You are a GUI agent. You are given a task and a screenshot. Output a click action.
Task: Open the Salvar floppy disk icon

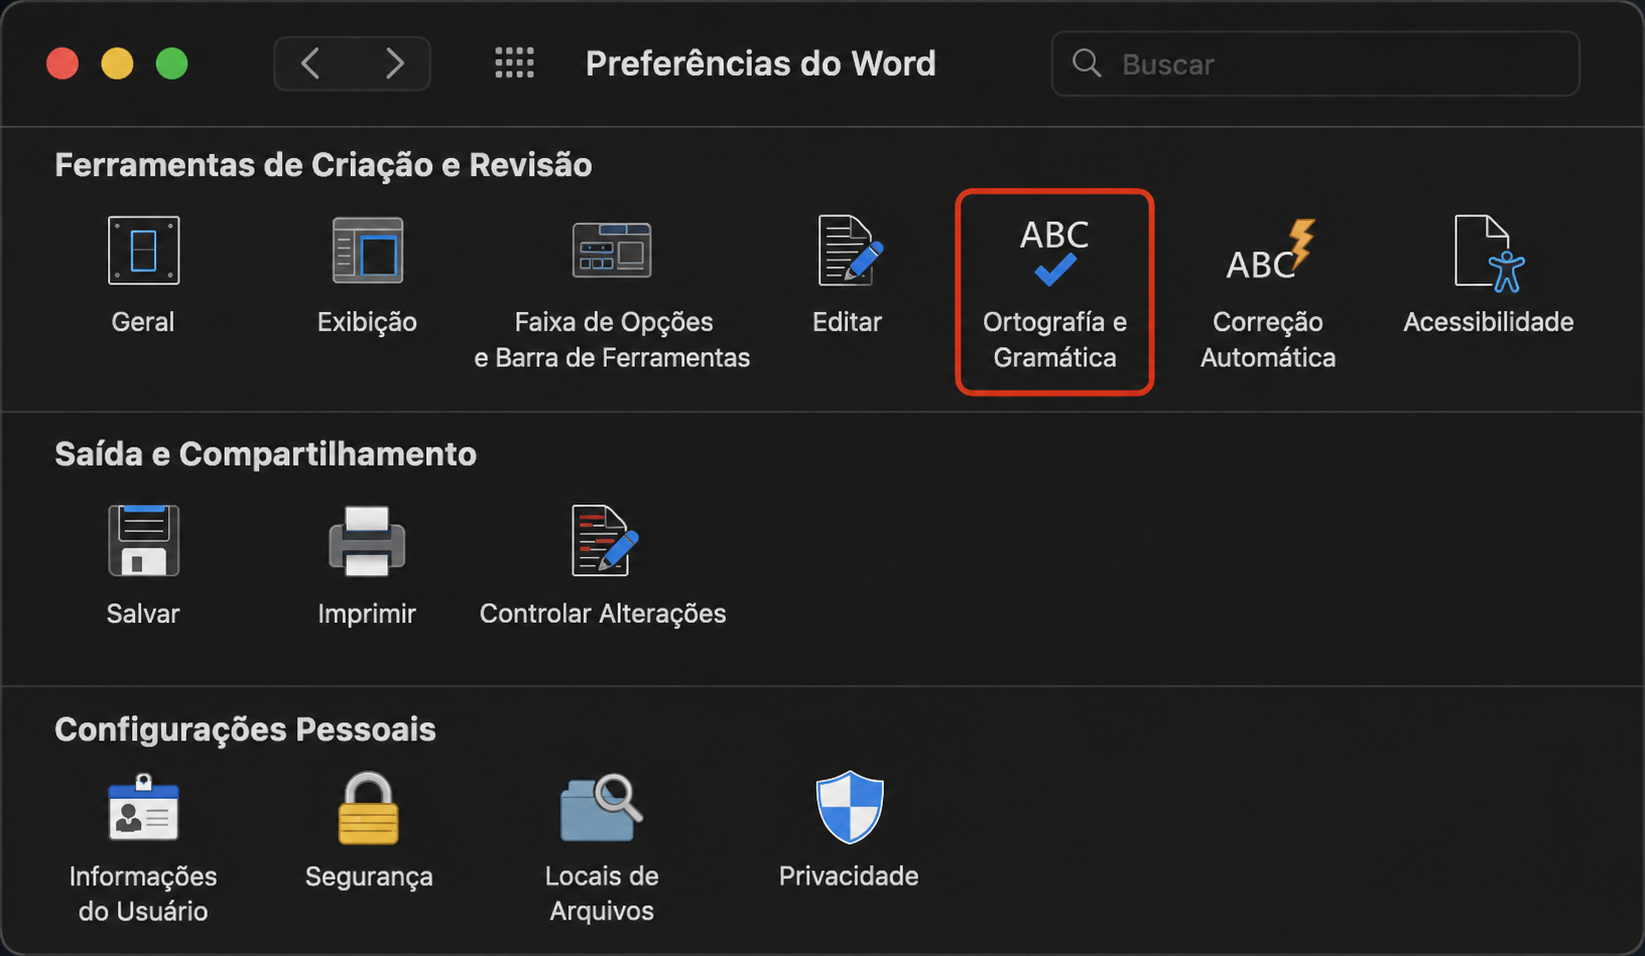click(x=143, y=540)
